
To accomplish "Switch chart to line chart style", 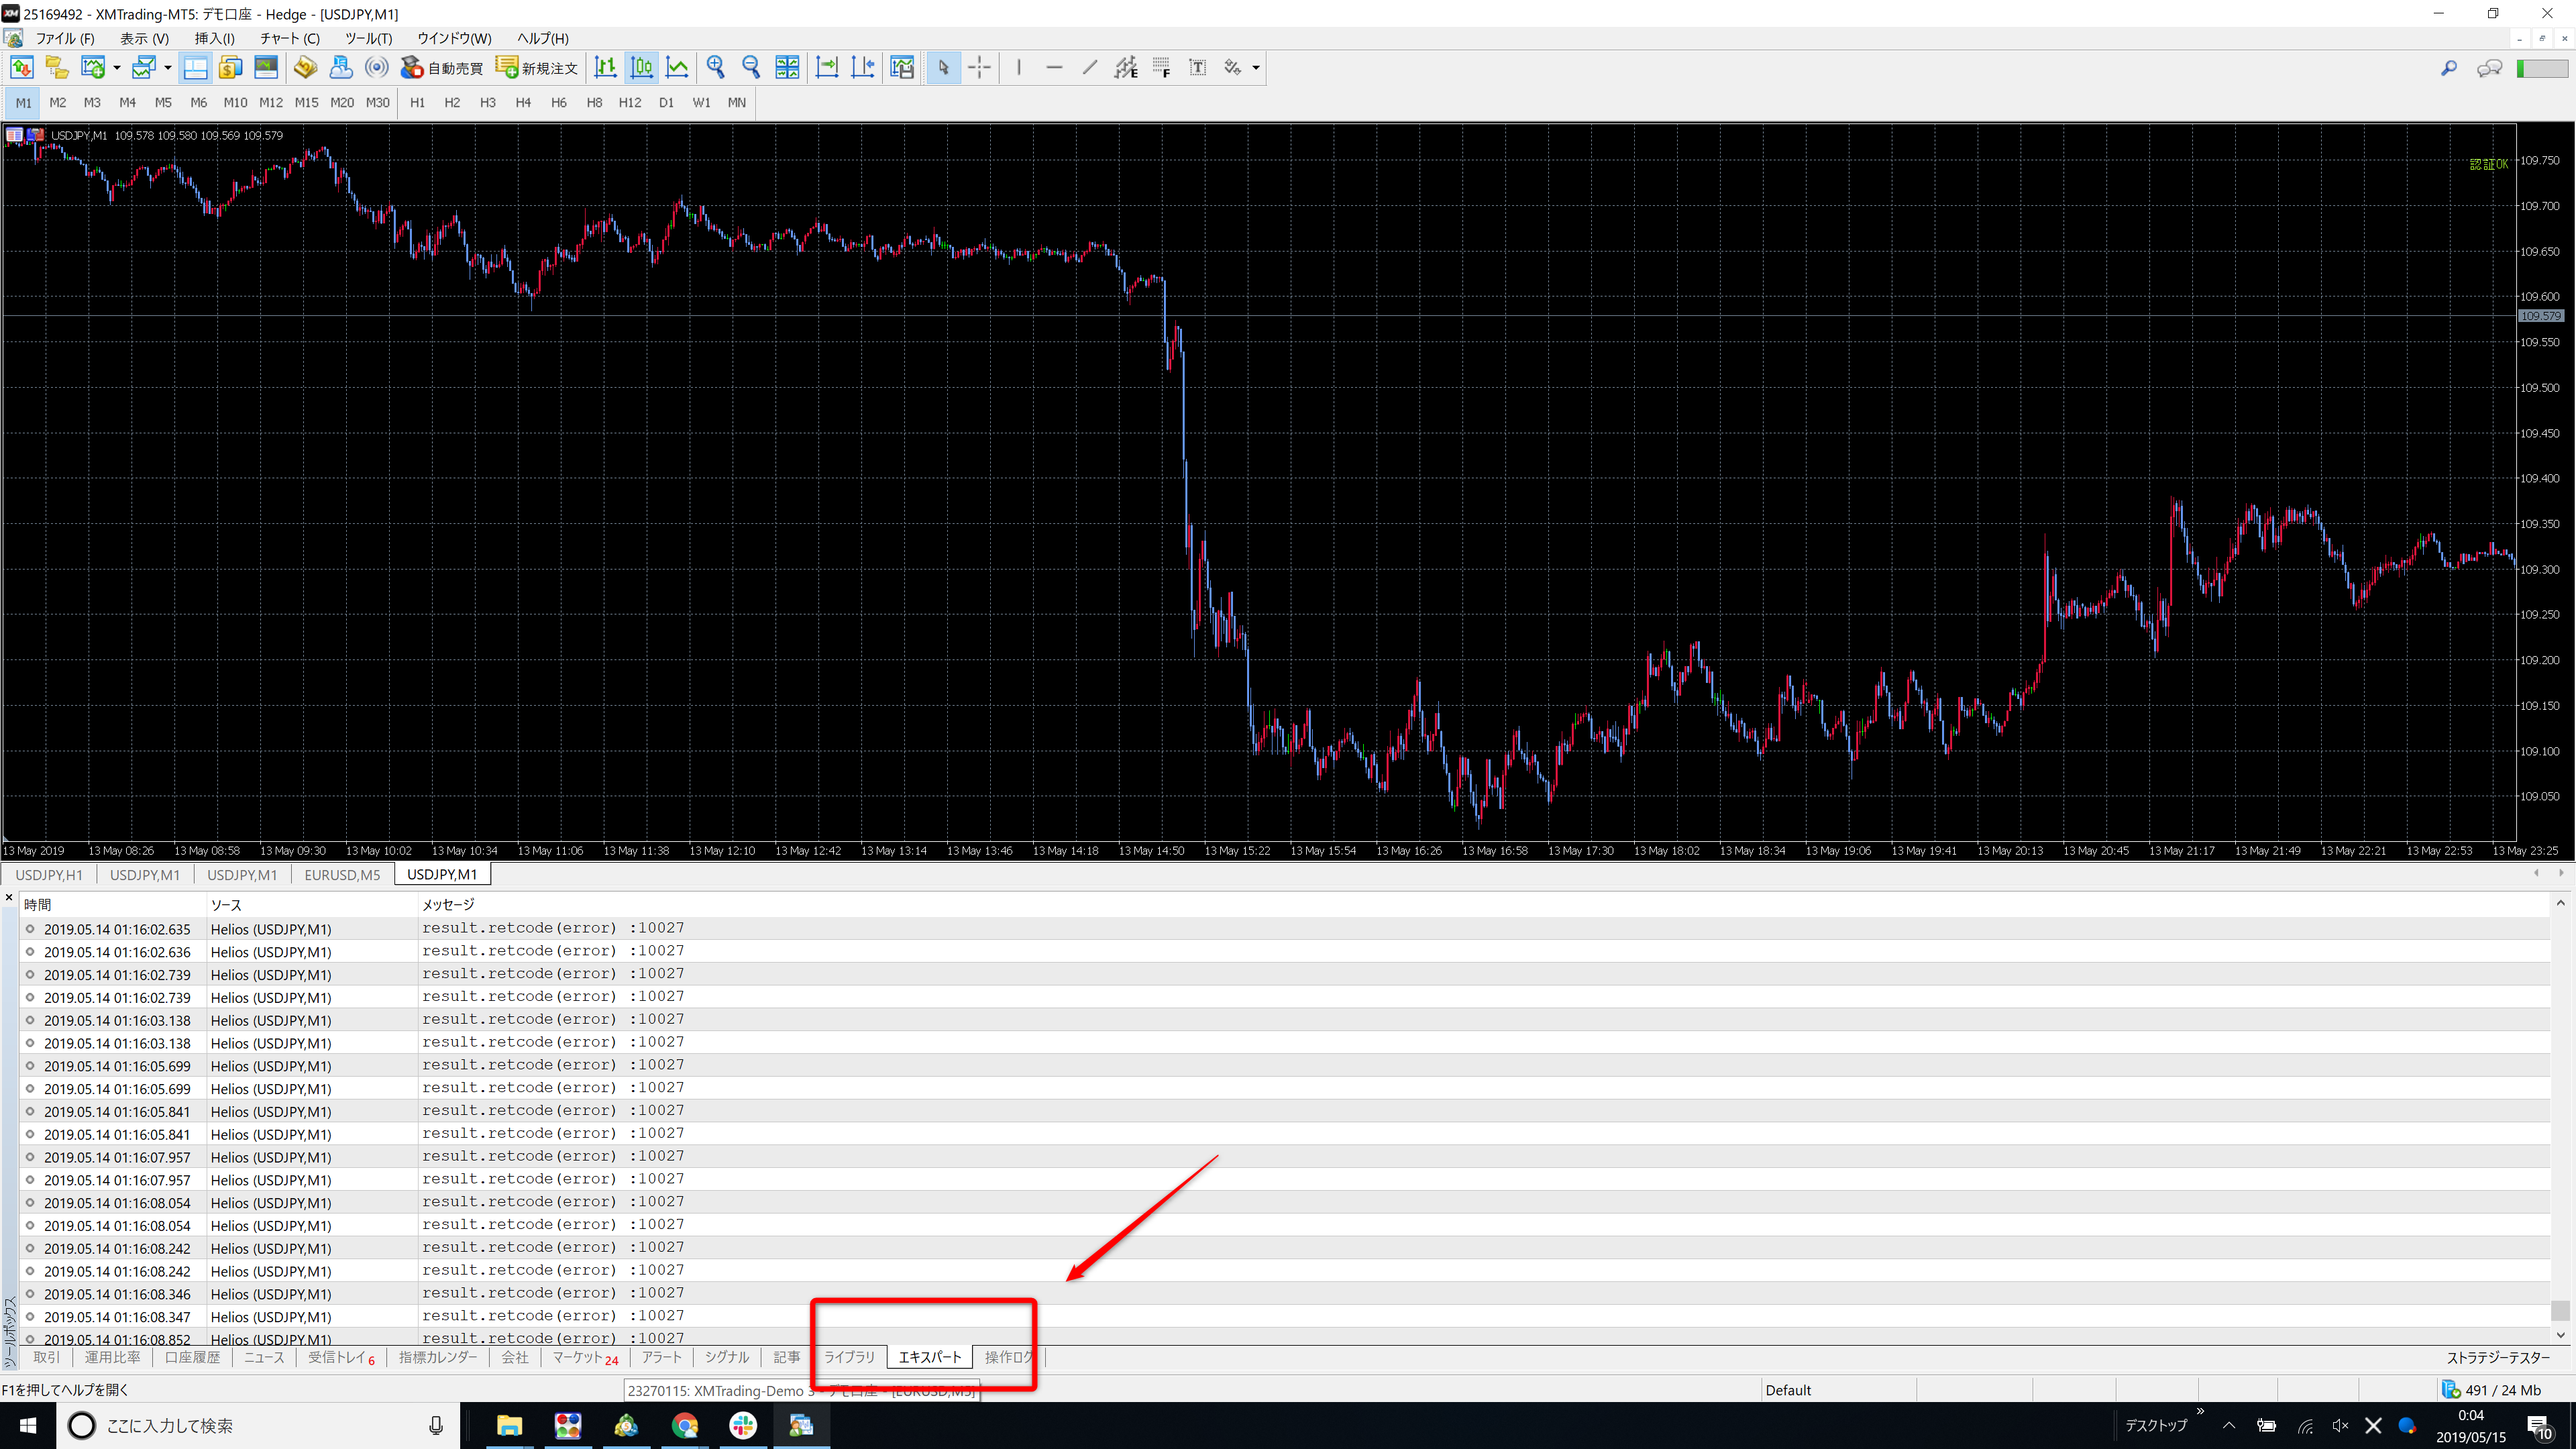I will pos(677,67).
